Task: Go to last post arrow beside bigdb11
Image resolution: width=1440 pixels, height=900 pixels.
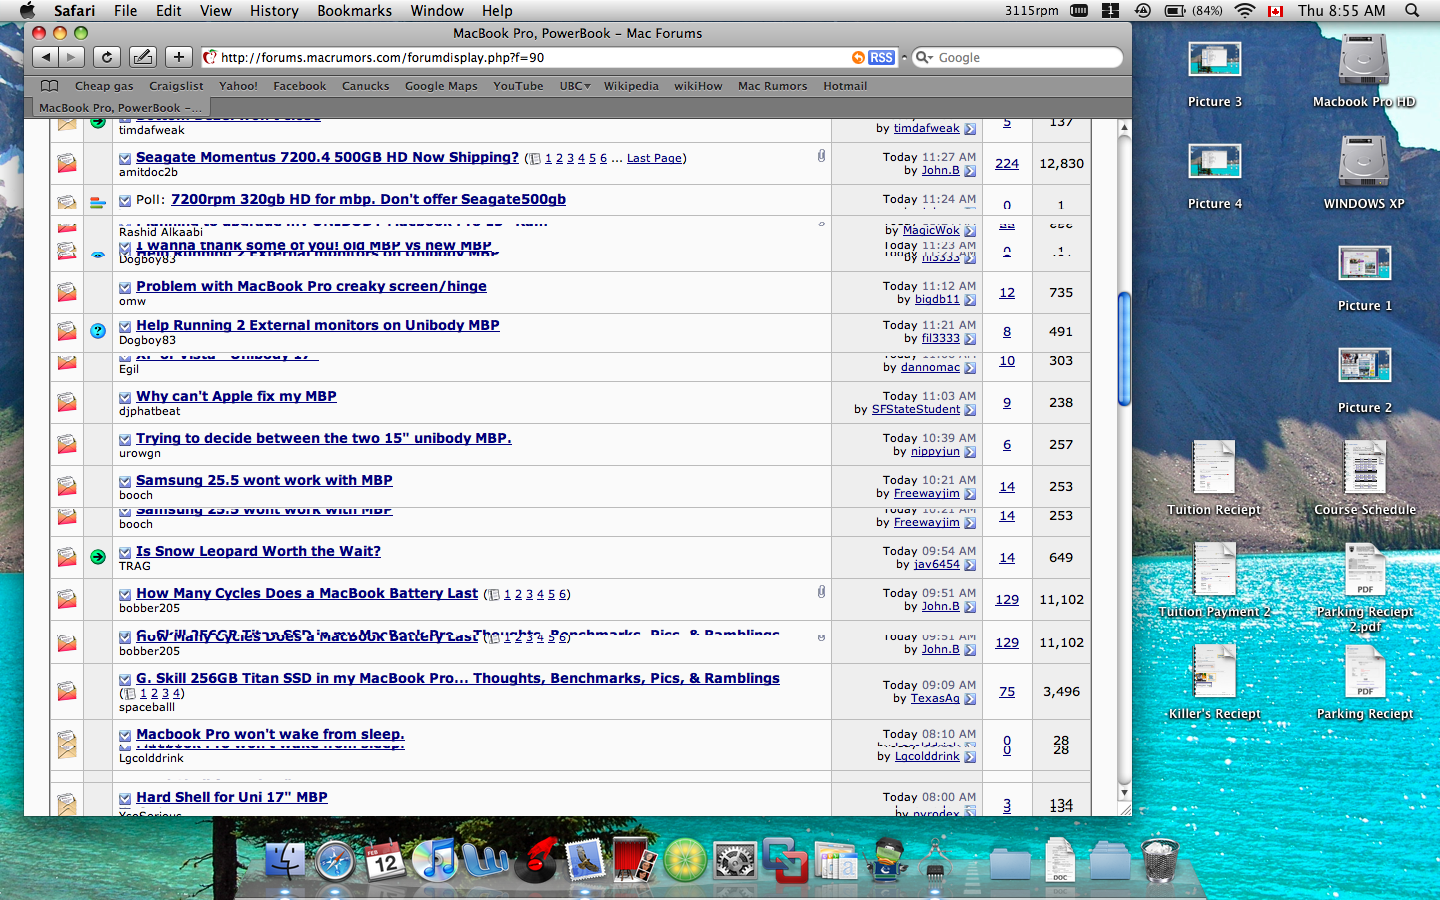Action: (x=970, y=300)
